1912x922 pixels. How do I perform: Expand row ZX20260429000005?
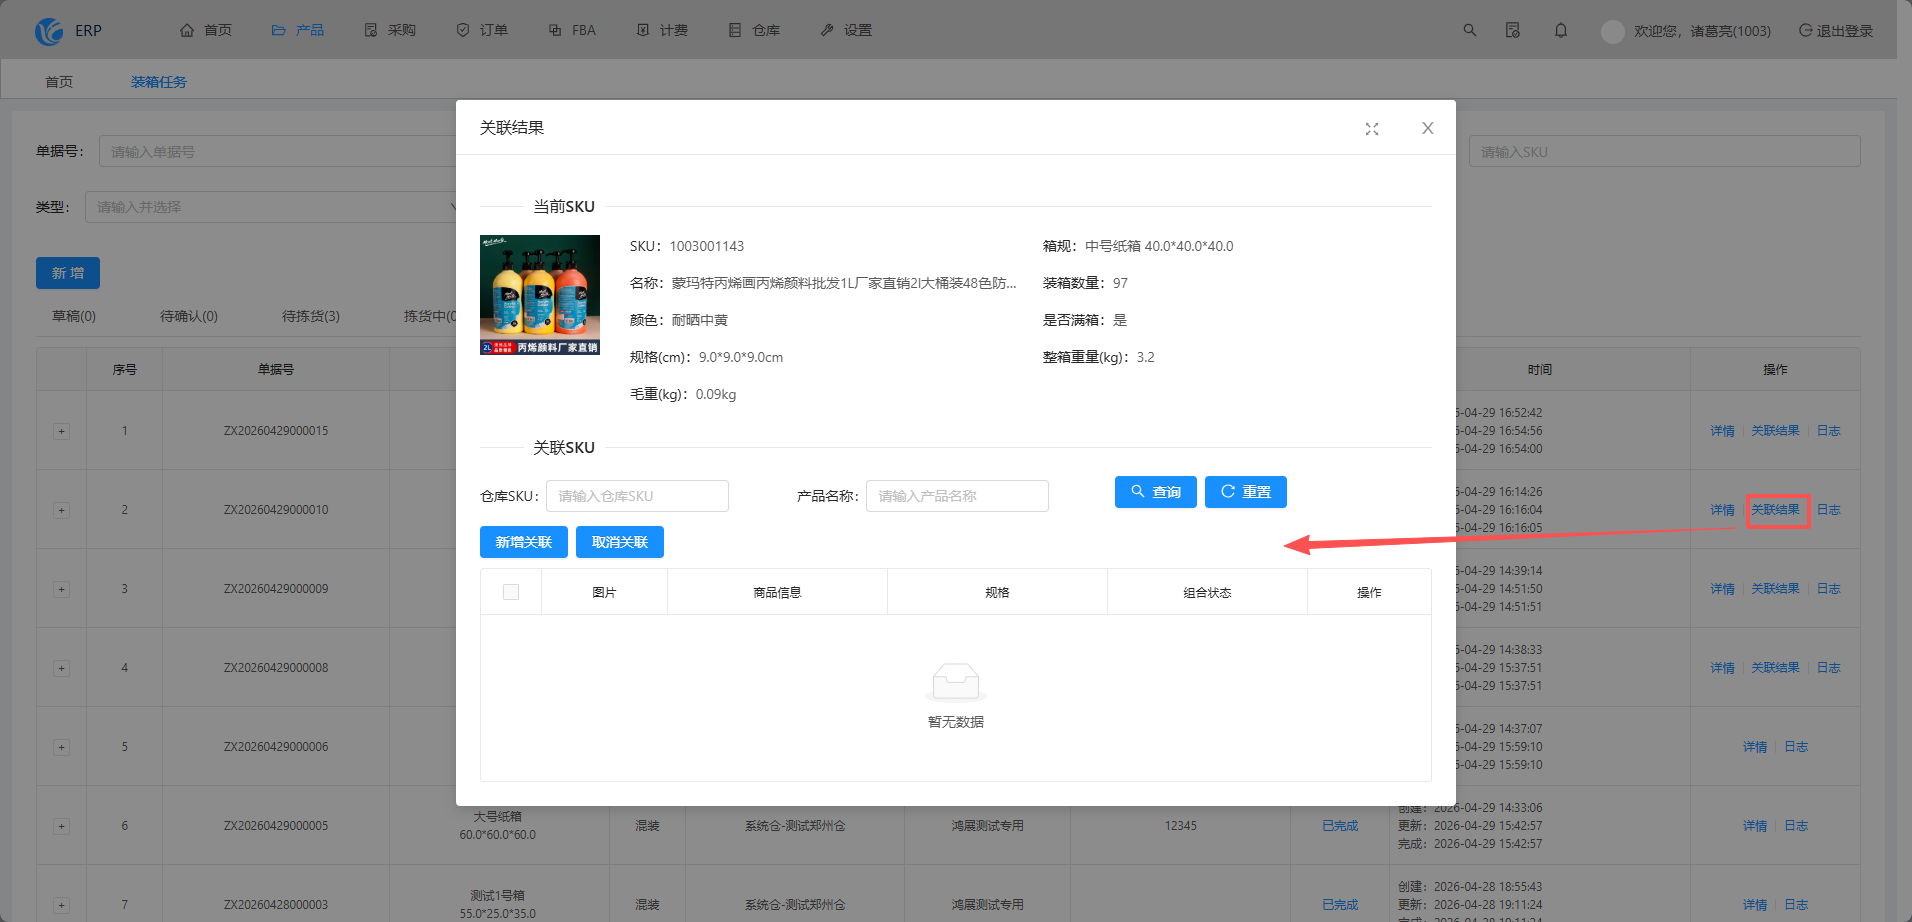coord(61,826)
